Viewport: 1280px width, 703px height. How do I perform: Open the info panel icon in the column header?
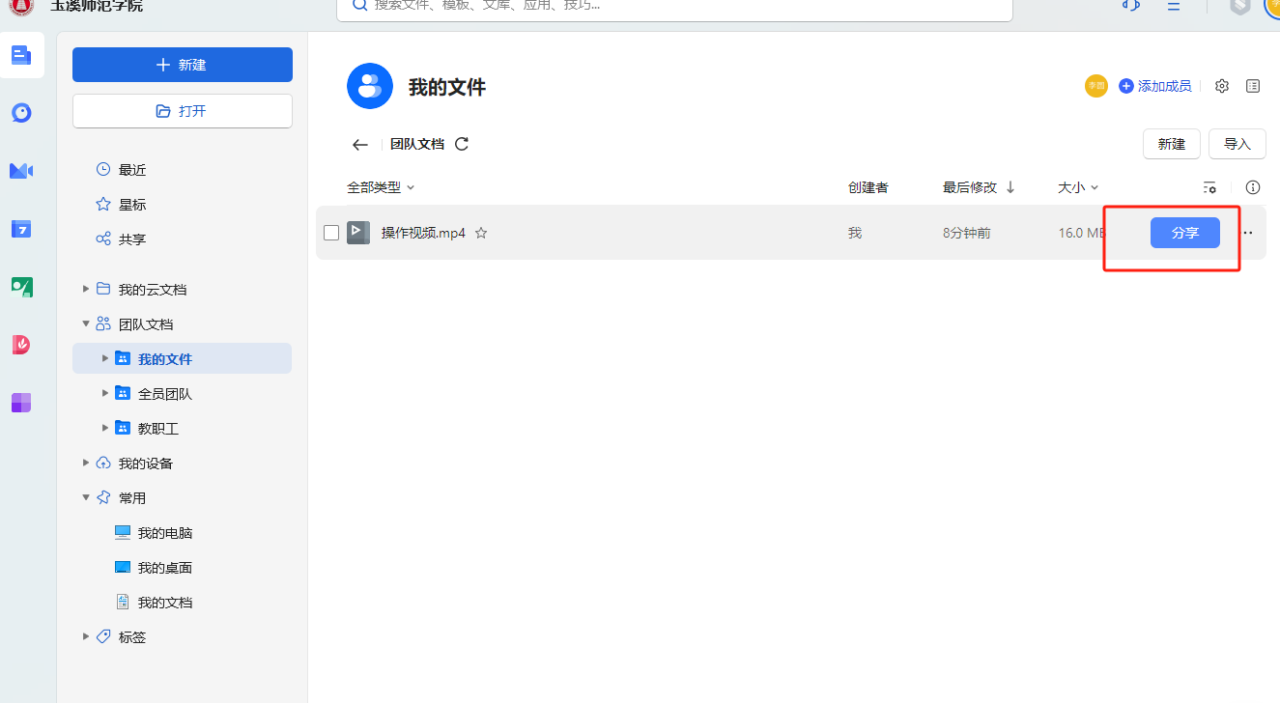click(x=1252, y=187)
